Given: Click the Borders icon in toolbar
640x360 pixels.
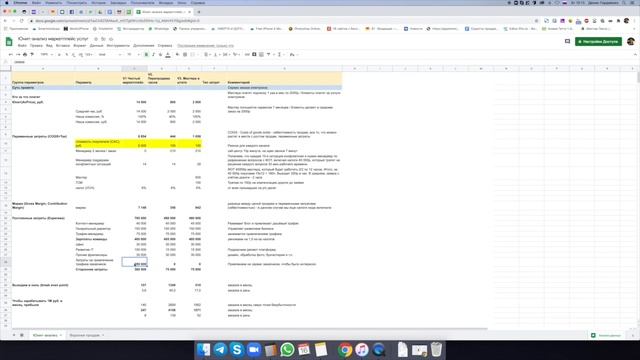Looking at the screenshot, I should (185, 54).
